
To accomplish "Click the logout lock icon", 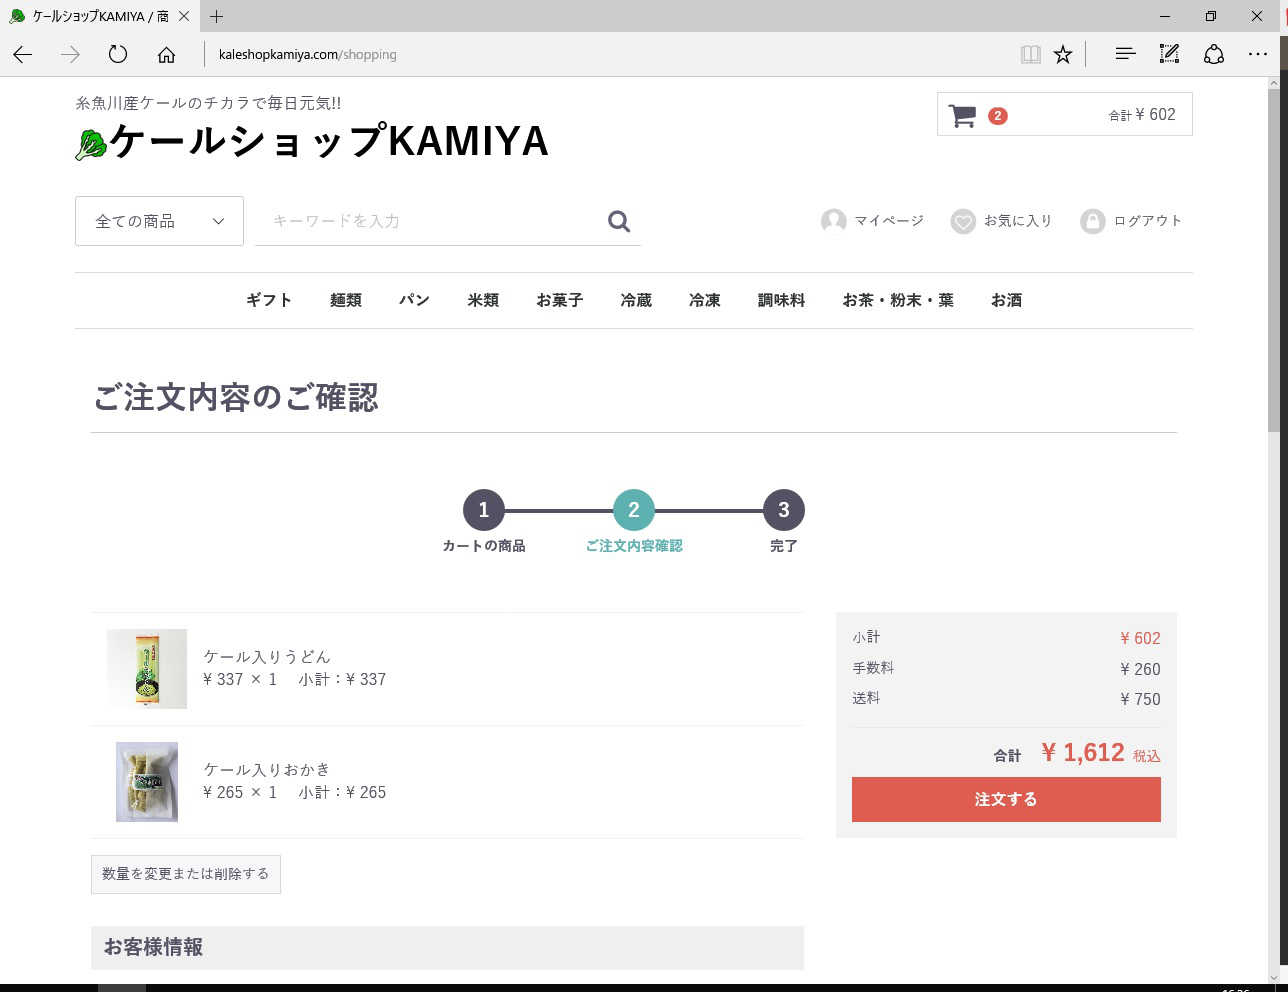I will (1092, 221).
